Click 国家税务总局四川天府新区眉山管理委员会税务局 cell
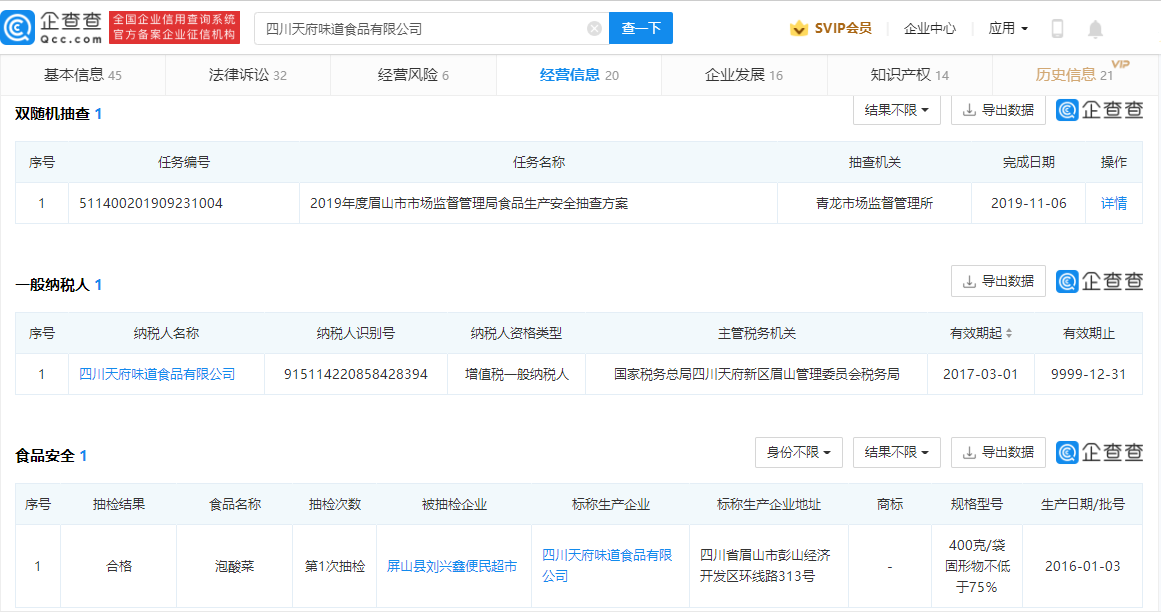The image size is (1161, 612). tap(757, 374)
